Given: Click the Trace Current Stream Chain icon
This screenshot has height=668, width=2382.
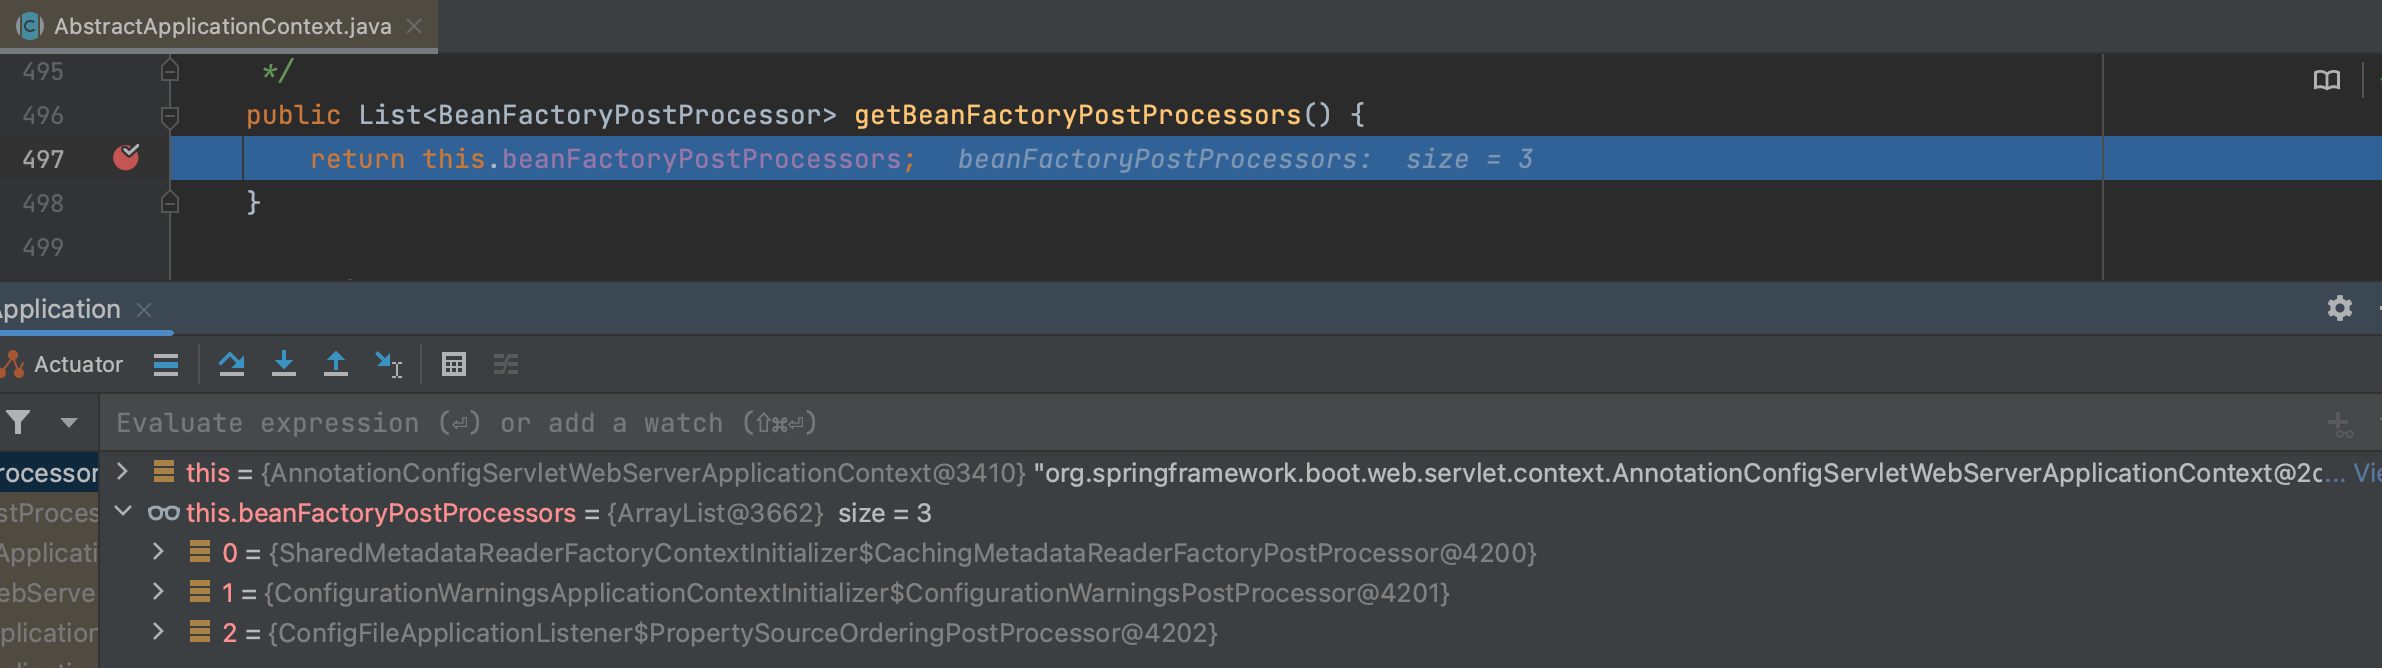Looking at the screenshot, I should pos(506,365).
